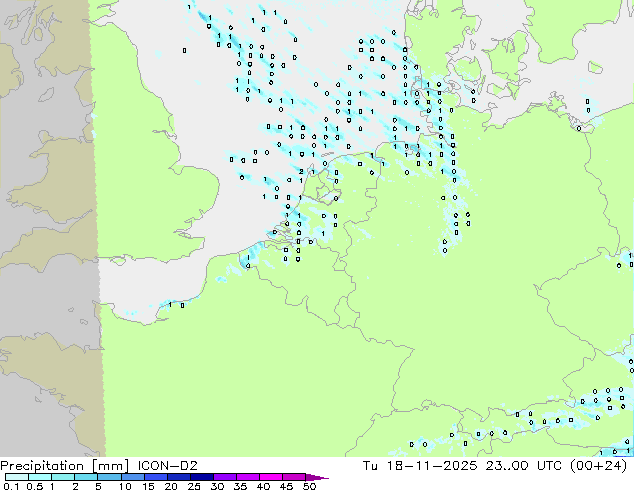This screenshot has height=490, width=634.
Task: Click the 15–20 mm legend color segment
Action: 155,477
